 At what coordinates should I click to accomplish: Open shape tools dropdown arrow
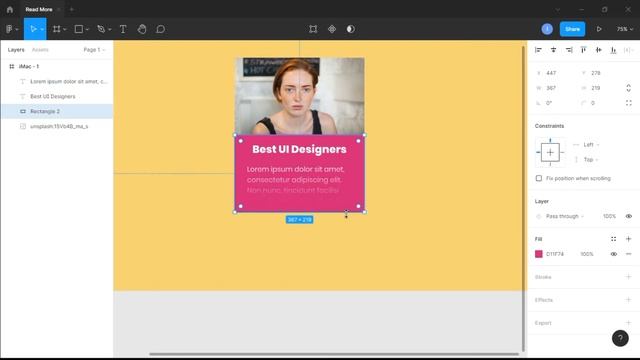(87, 29)
